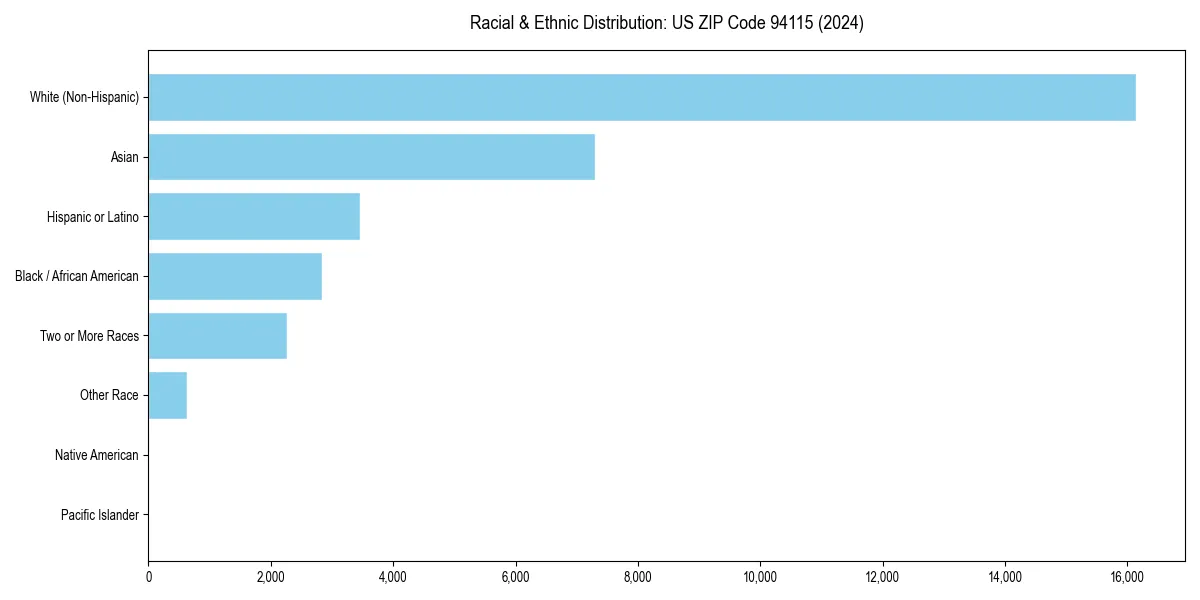1200x600 pixels.
Task: Click the White (Non-Hispanic) bar
Action: 640,97
